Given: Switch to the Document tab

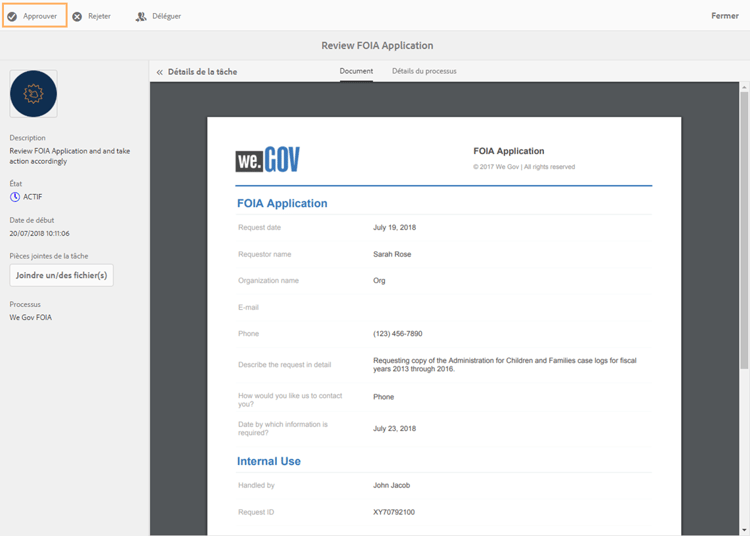Looking at the screenshot, I should point(356,71).
